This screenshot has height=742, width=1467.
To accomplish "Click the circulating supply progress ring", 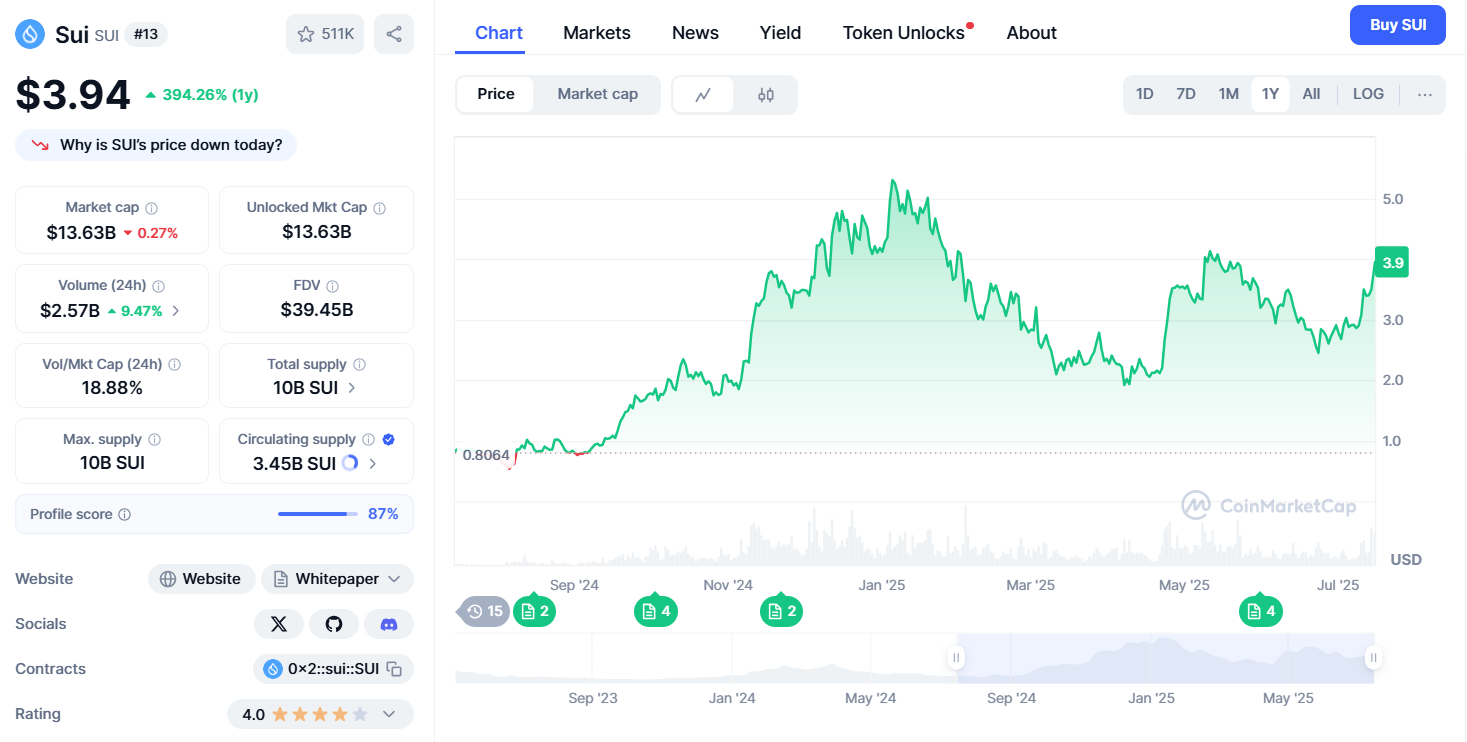I will coord(350,464).
